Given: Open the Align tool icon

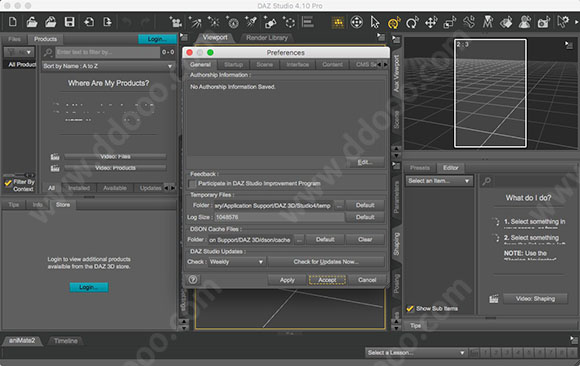Looking at the screenshot, I should pyautogui.click(x=308, y=22).
